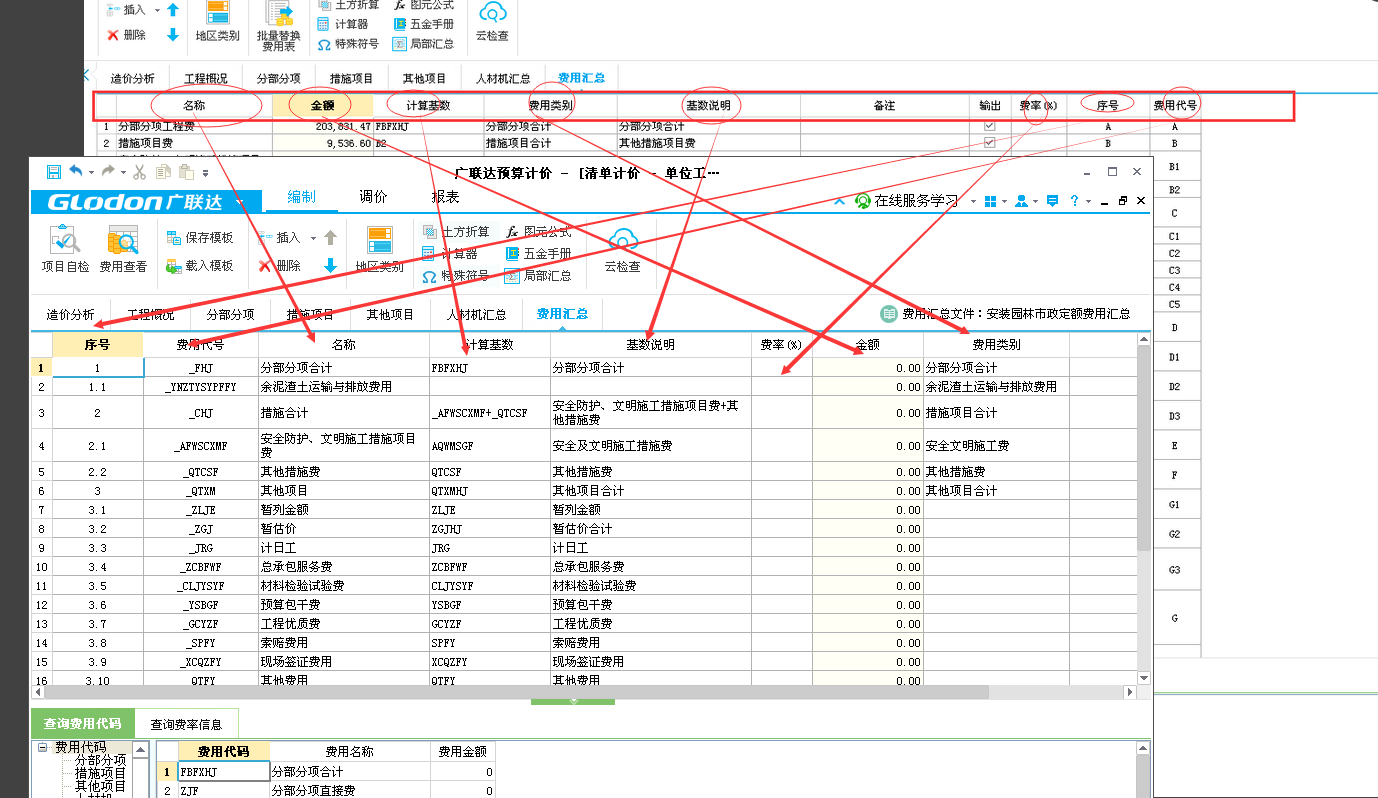This screenshot has height=798, width=1378.
Task: Click the redo arrow in quick access bar
Action: click(x=108, y=172)
